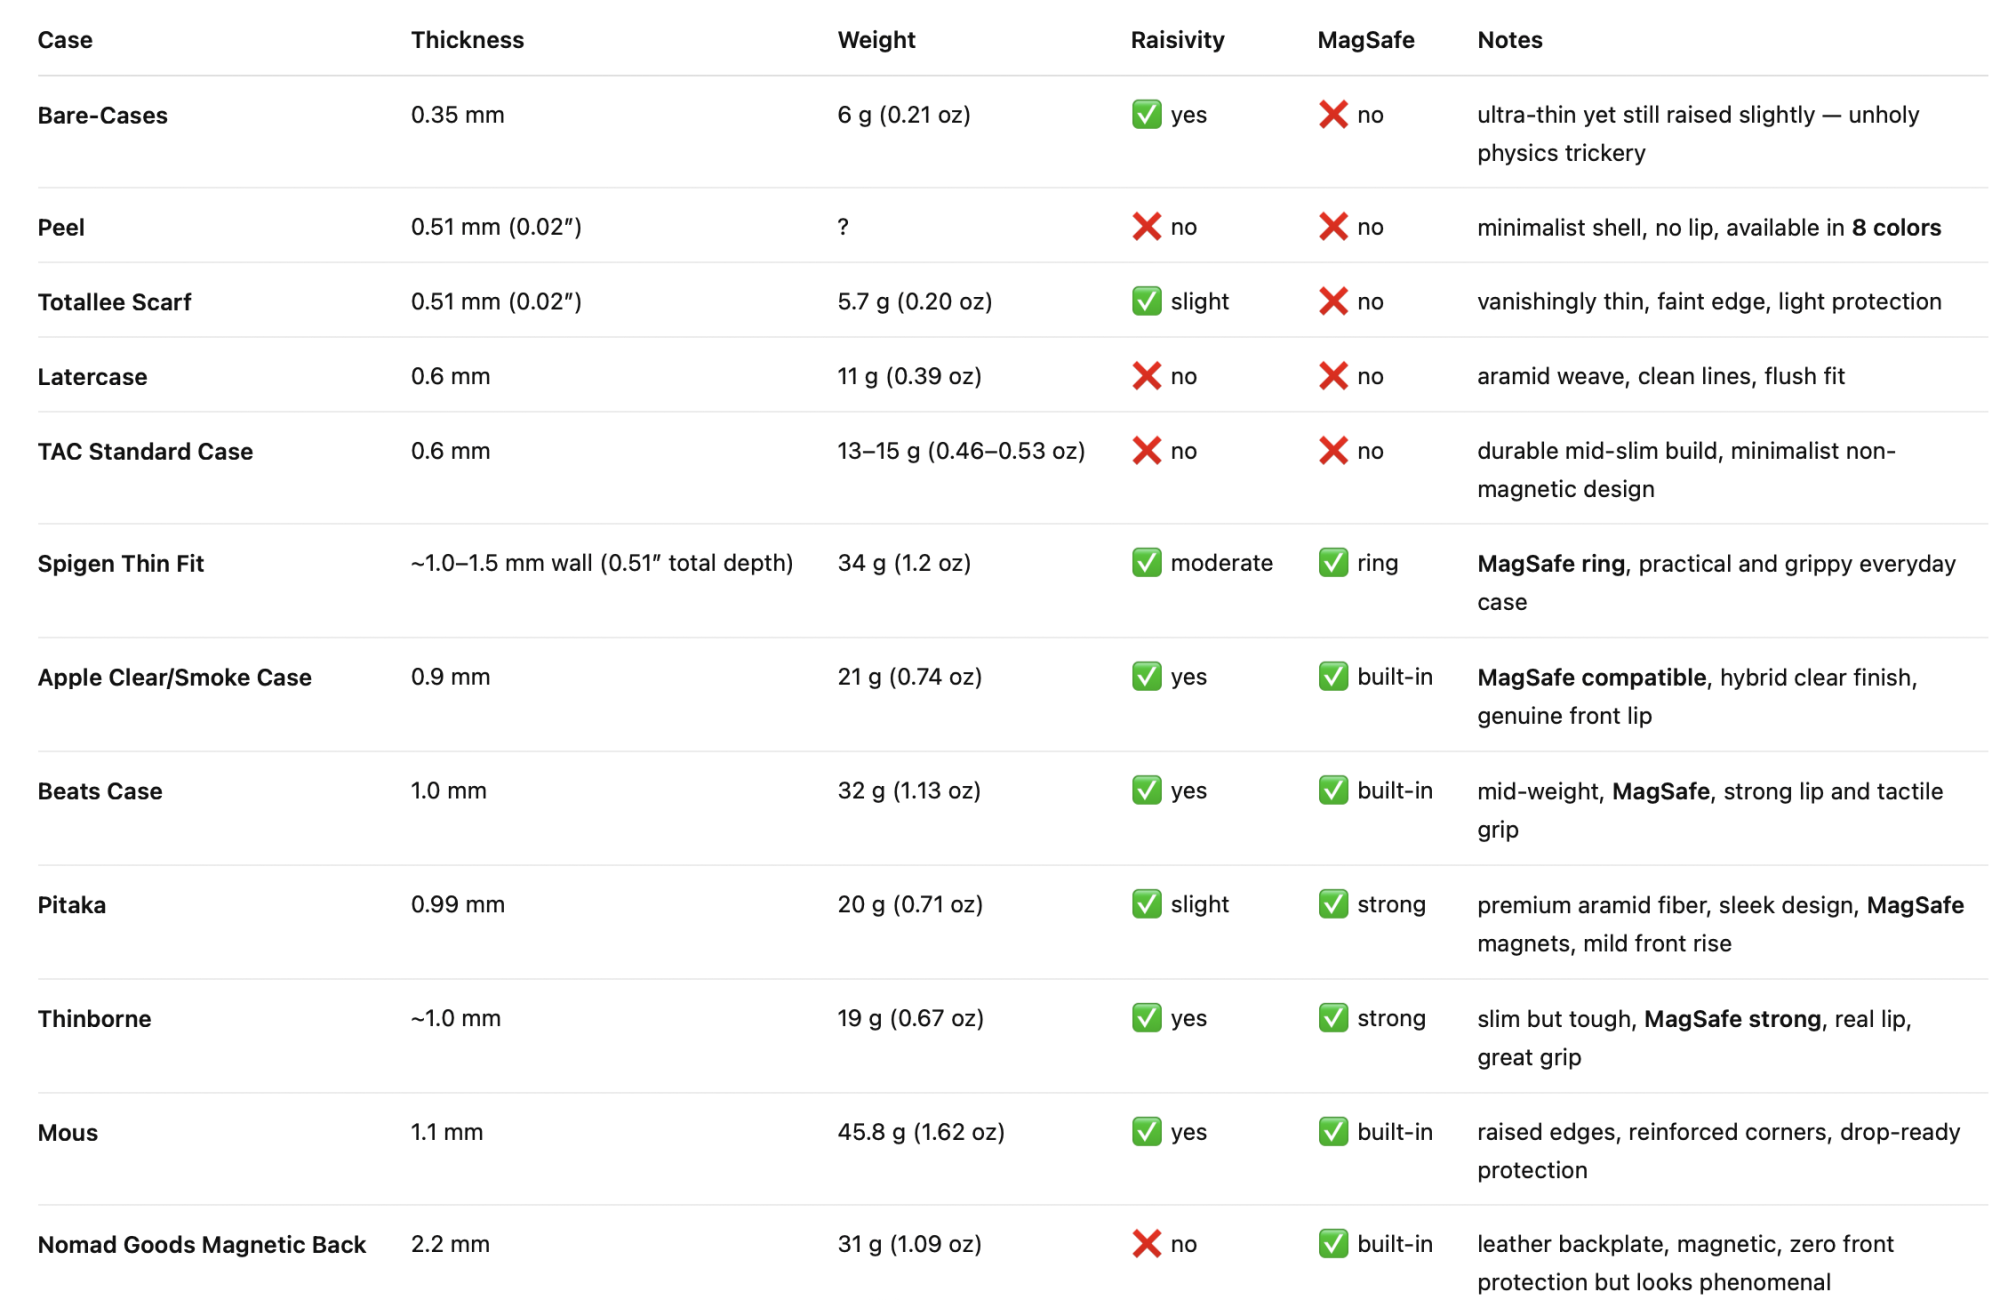Click the question mark in Peel's Weight cell
Screen dimensions: 2000x1300
click(843, 227)
